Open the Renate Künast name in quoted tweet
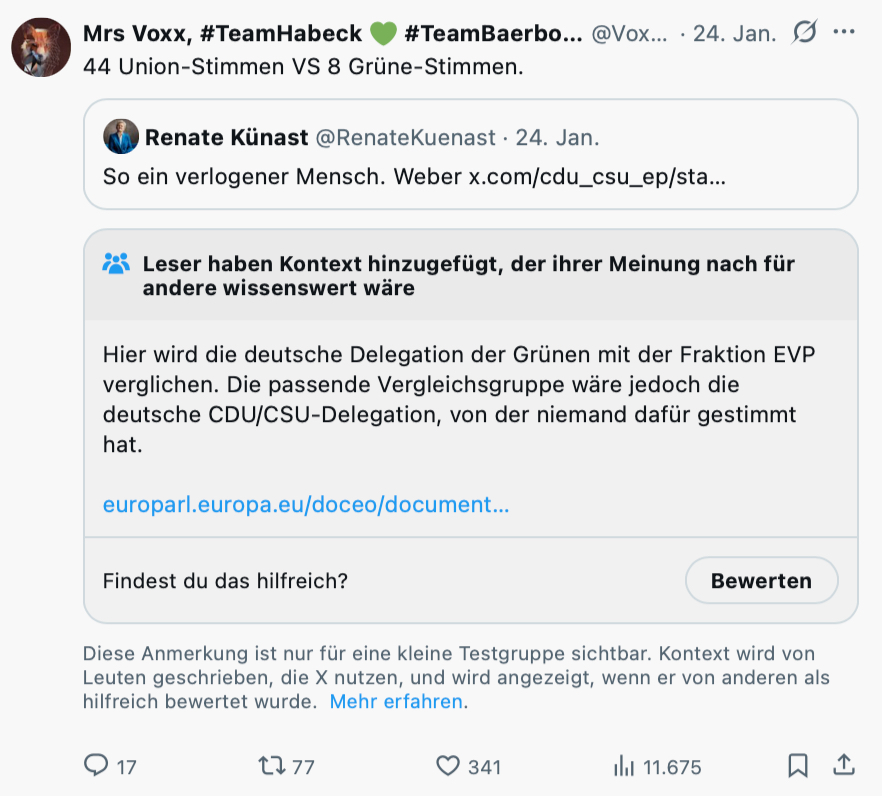882x796 pixels. tap(226, 137)
